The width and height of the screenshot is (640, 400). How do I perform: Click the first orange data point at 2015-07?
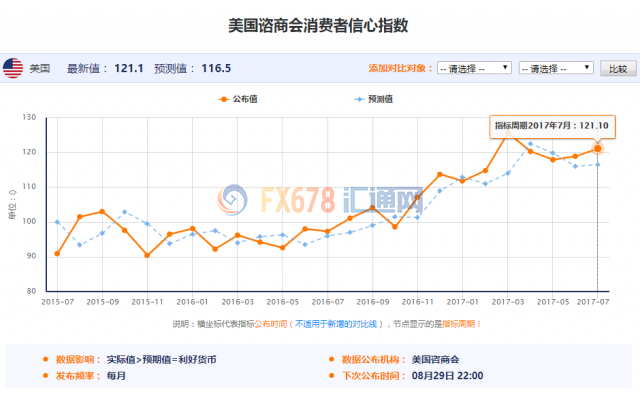(x=57, y=253)
